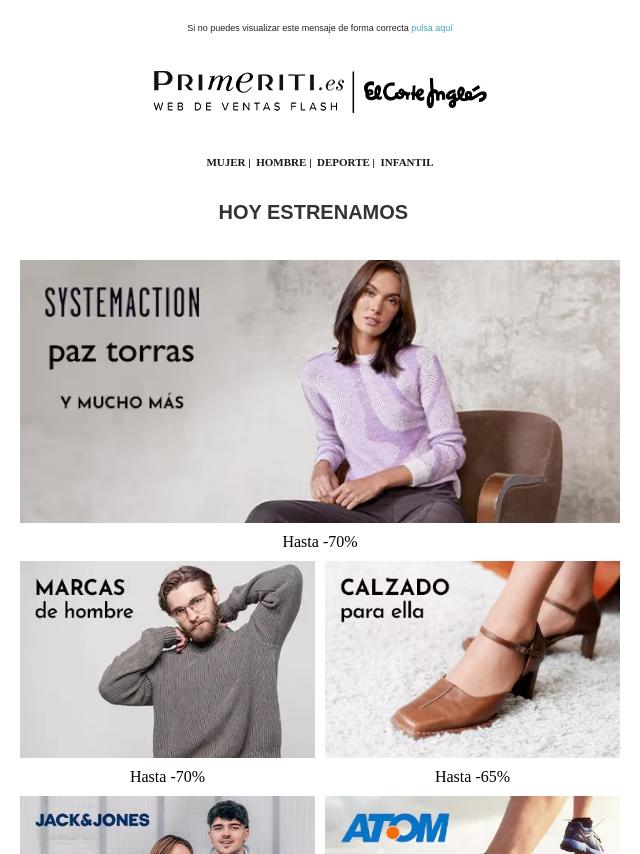640x854 pixels.
Task: Open the MUJER category
Action: [225, 162]
